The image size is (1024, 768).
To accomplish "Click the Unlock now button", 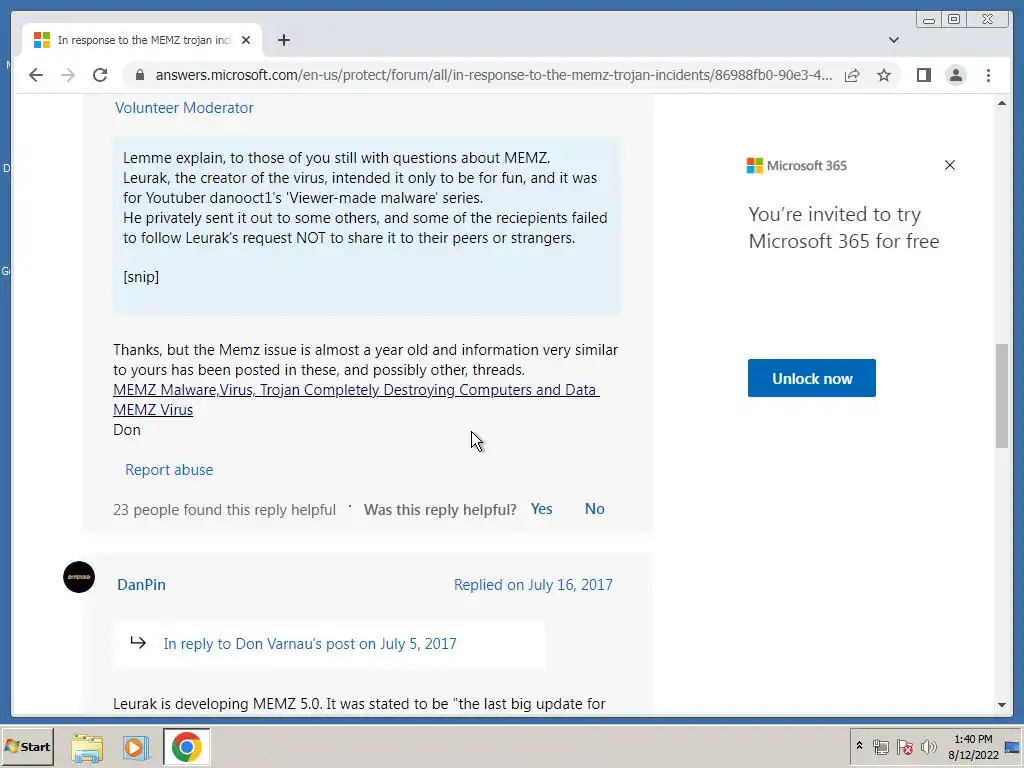I will pyautogui.click(x=812, y=378).
